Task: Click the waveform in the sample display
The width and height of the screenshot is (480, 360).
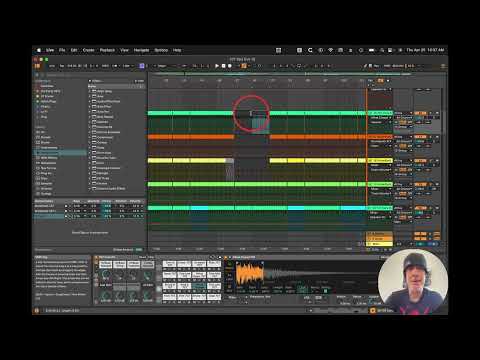Action: 249,273
